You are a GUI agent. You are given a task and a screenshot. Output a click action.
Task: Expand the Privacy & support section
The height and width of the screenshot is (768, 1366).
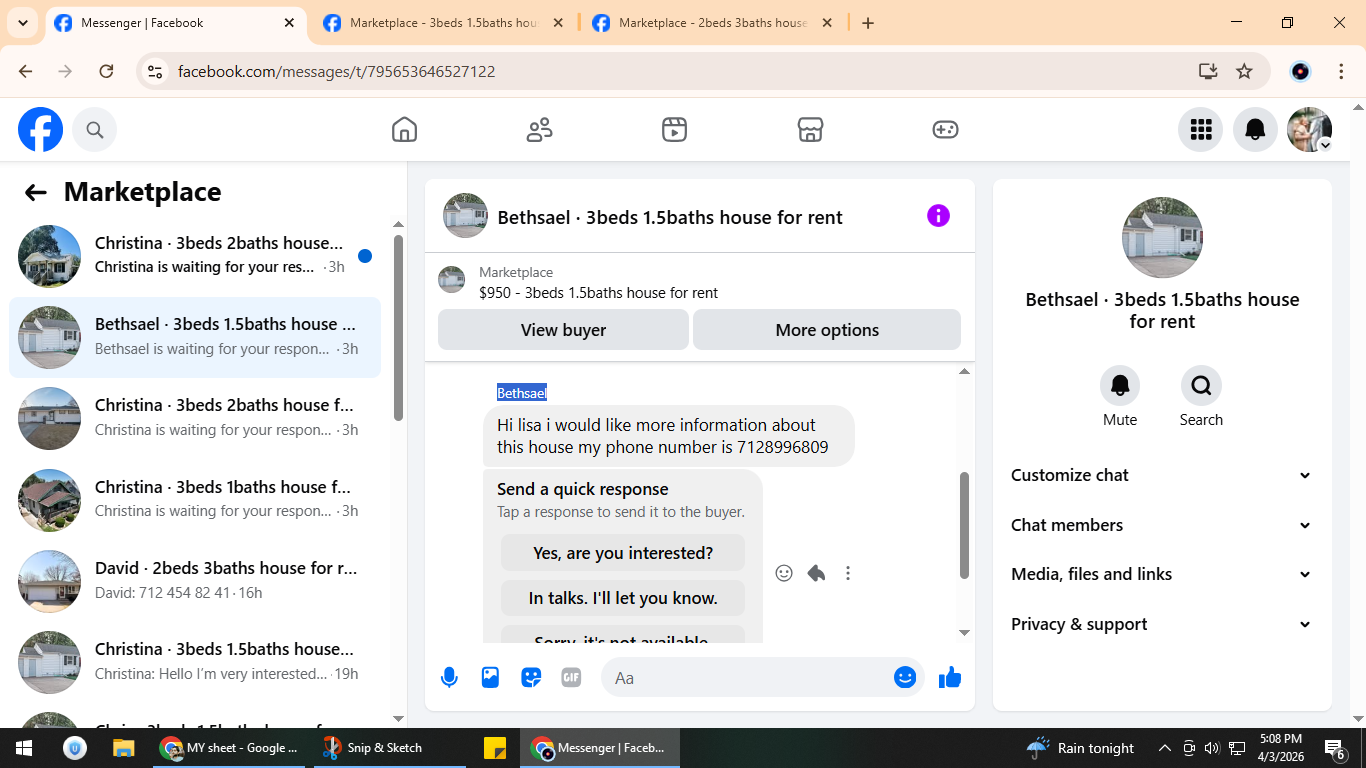coord(1162,624)
